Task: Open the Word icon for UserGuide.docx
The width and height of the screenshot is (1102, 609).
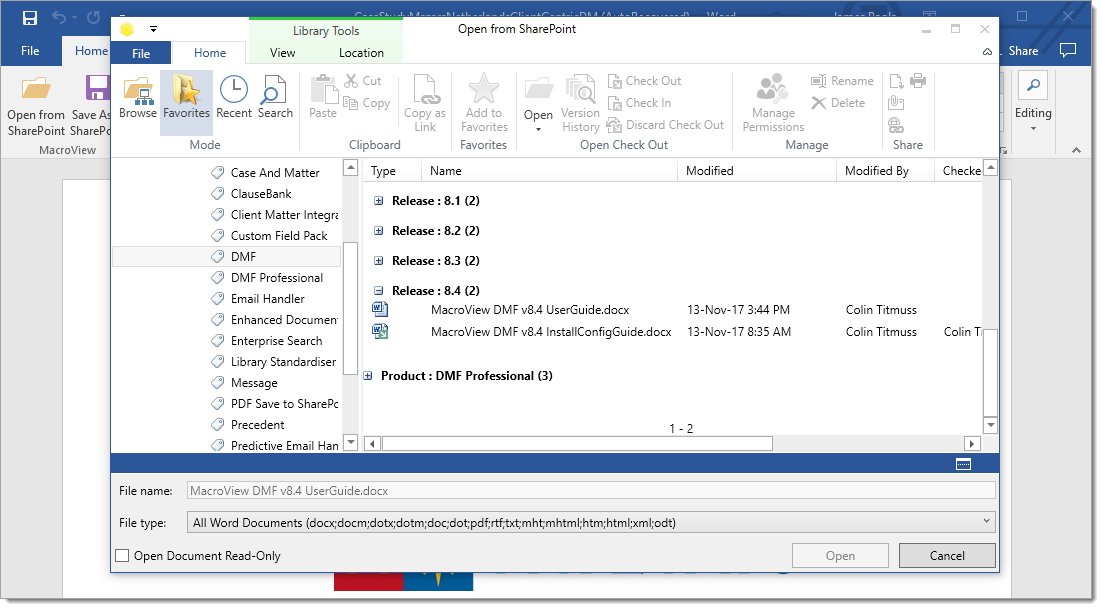Action: [x=380, y=310]
